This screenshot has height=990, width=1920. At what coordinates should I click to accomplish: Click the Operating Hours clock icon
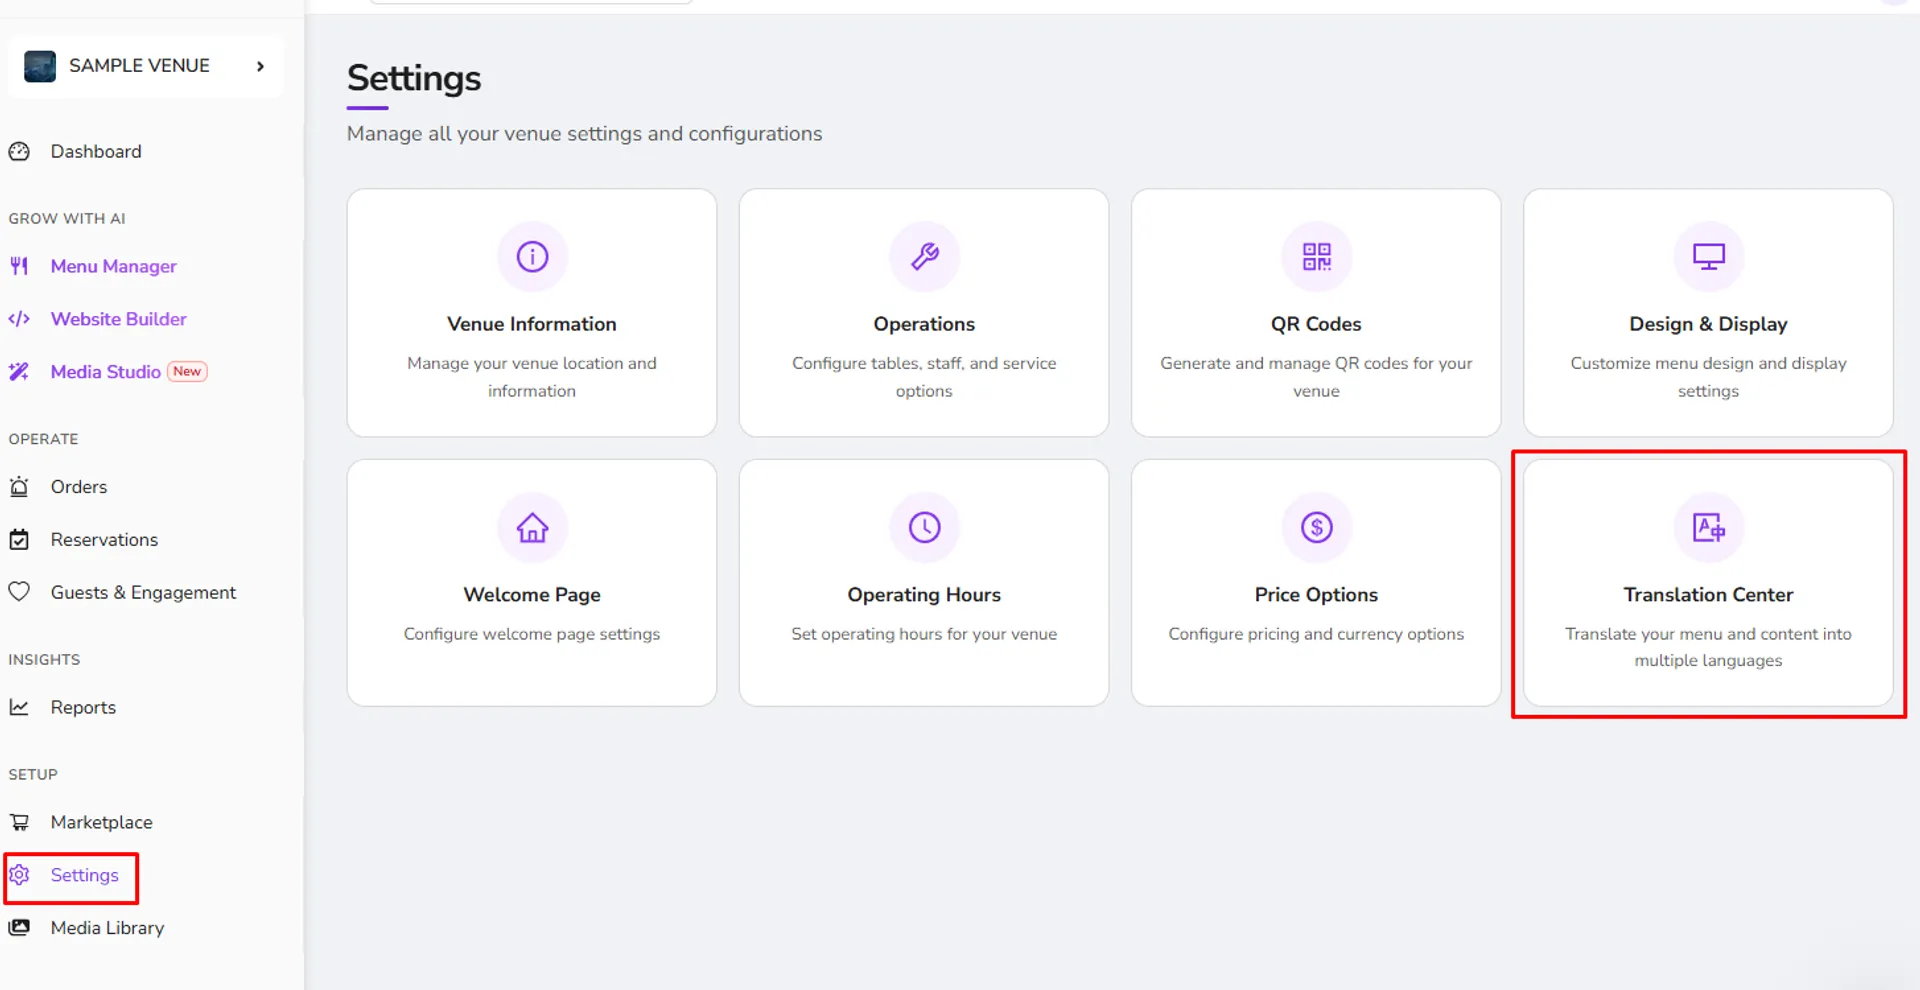924,527
